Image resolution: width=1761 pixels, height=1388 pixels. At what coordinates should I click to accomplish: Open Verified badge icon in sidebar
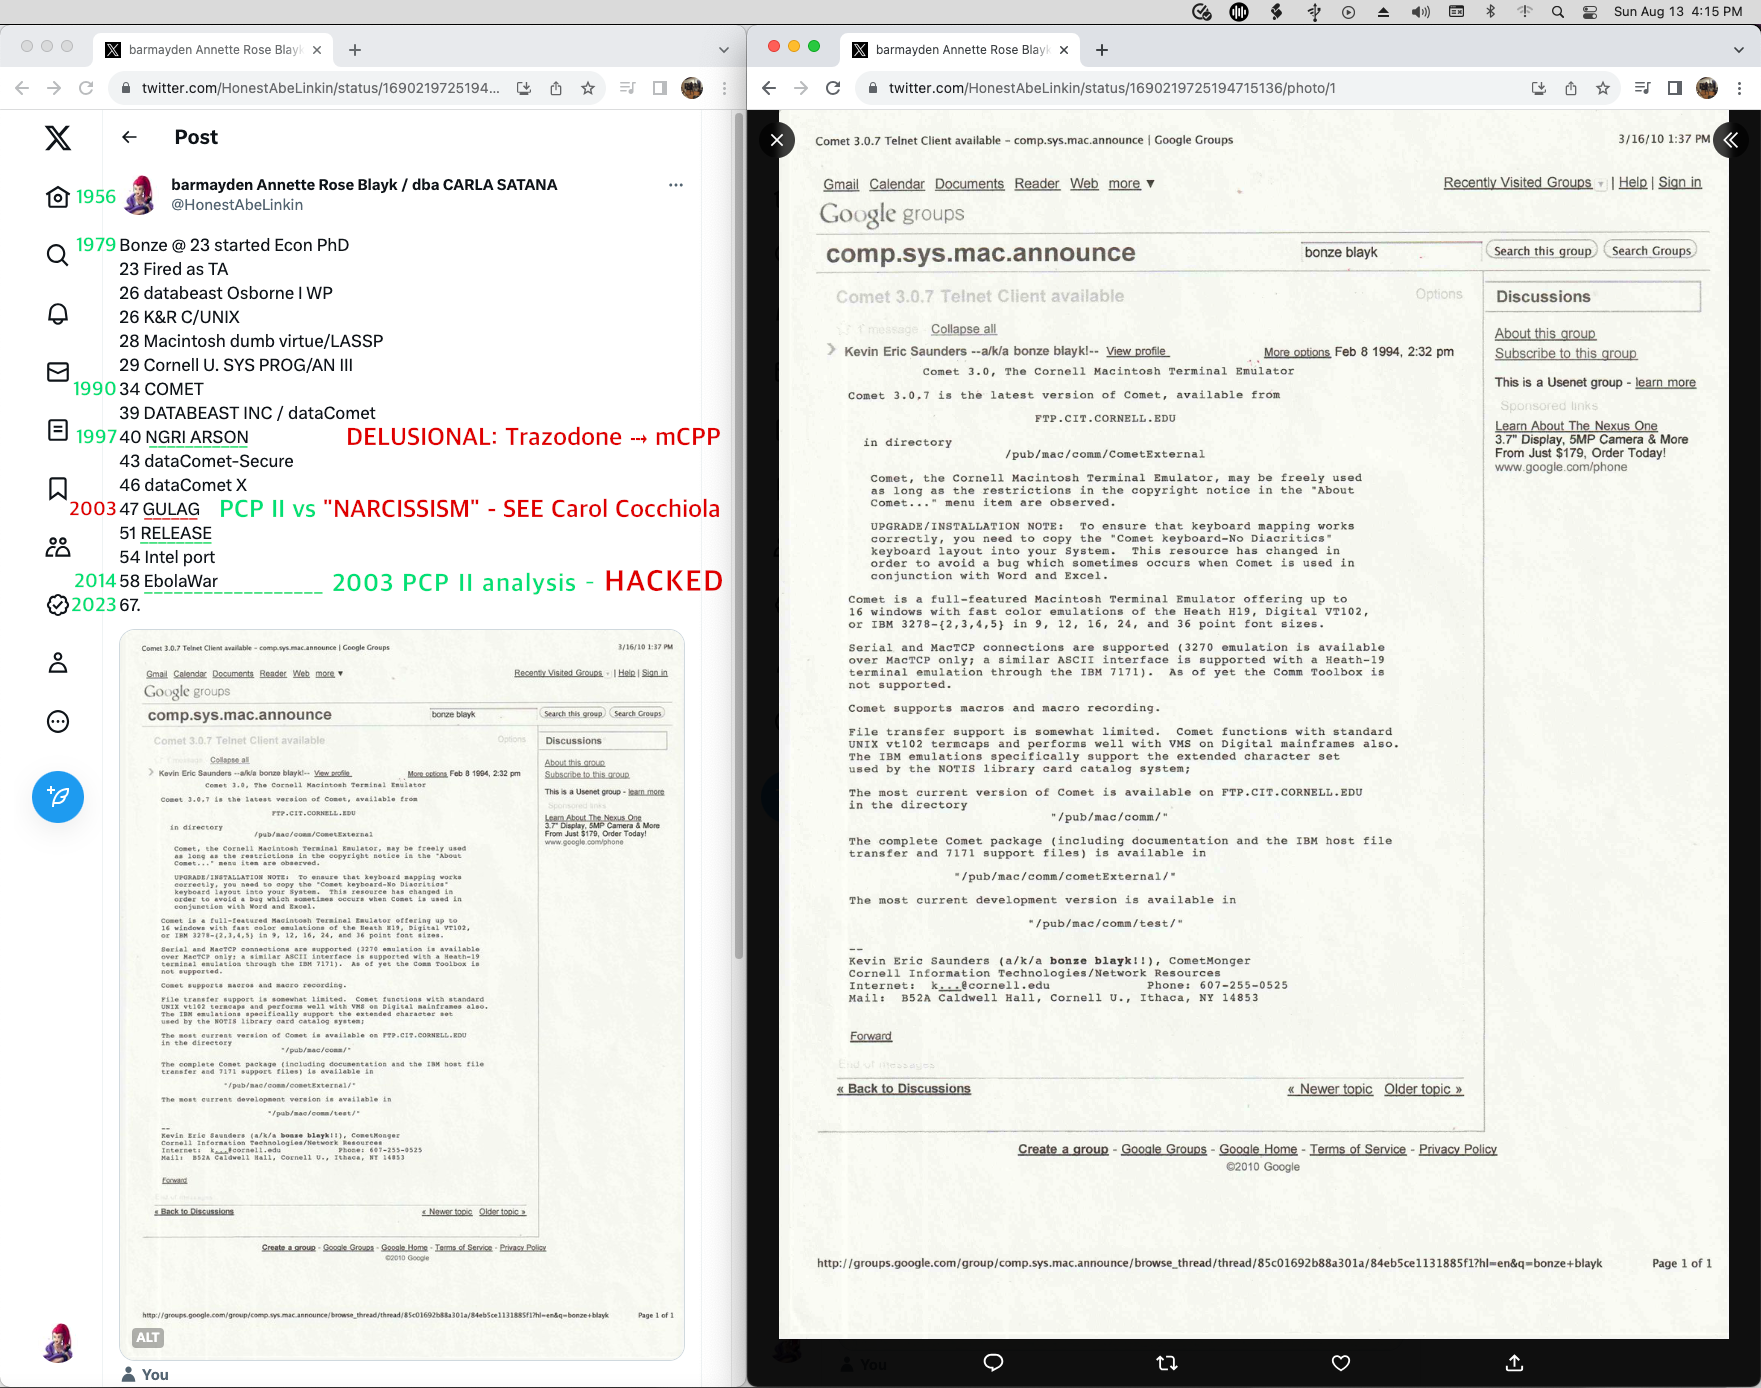[x=58, y=605]
